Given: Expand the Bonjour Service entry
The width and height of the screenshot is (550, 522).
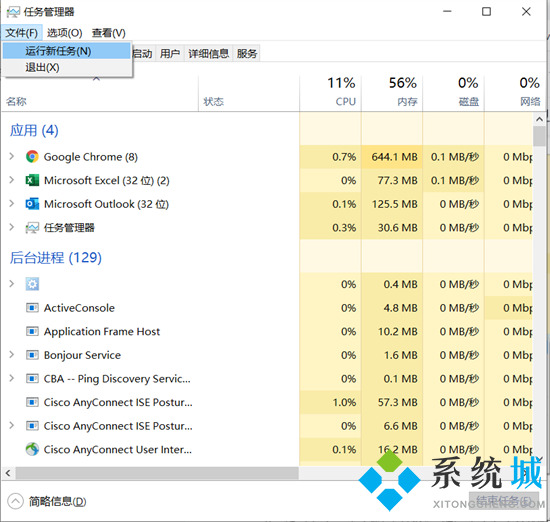Looking at the screenshot, I should click(x=12, y=355).
